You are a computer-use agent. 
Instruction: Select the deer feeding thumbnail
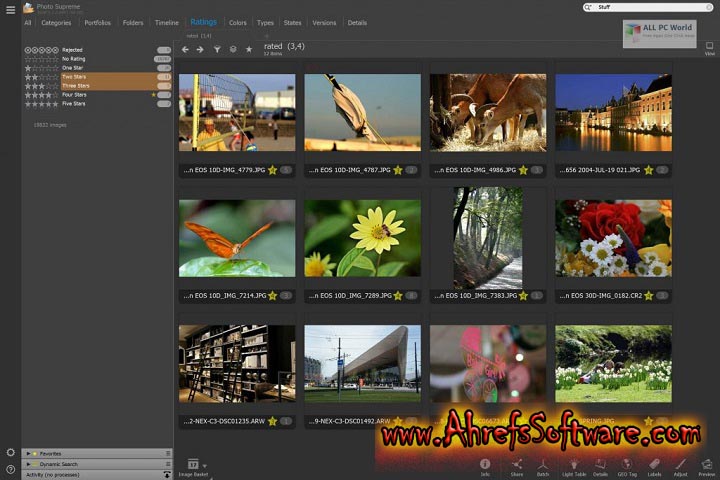click(x=488, y=113)
